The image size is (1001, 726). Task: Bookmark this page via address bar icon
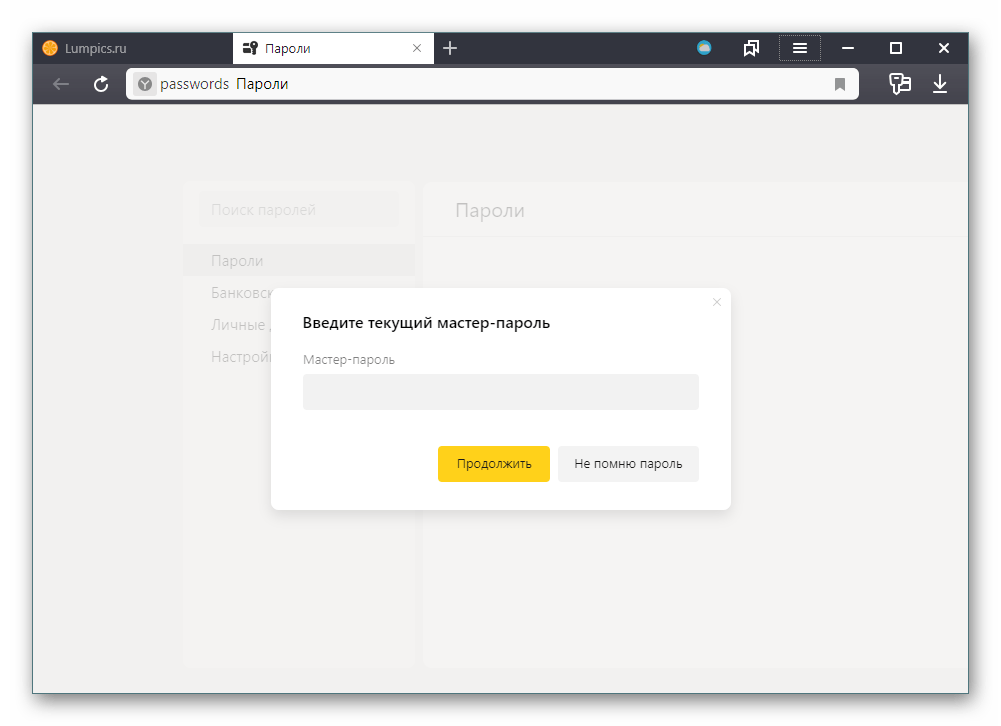[840, 85]
